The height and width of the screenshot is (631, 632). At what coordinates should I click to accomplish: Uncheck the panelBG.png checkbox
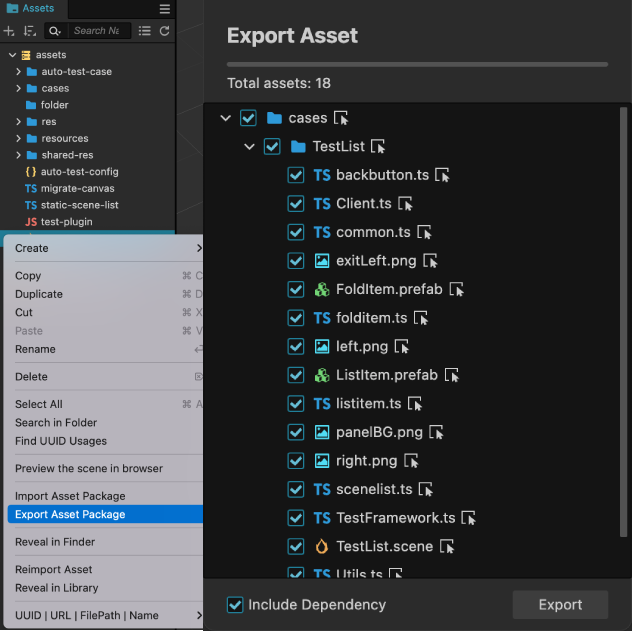click(x=296, y=432)
